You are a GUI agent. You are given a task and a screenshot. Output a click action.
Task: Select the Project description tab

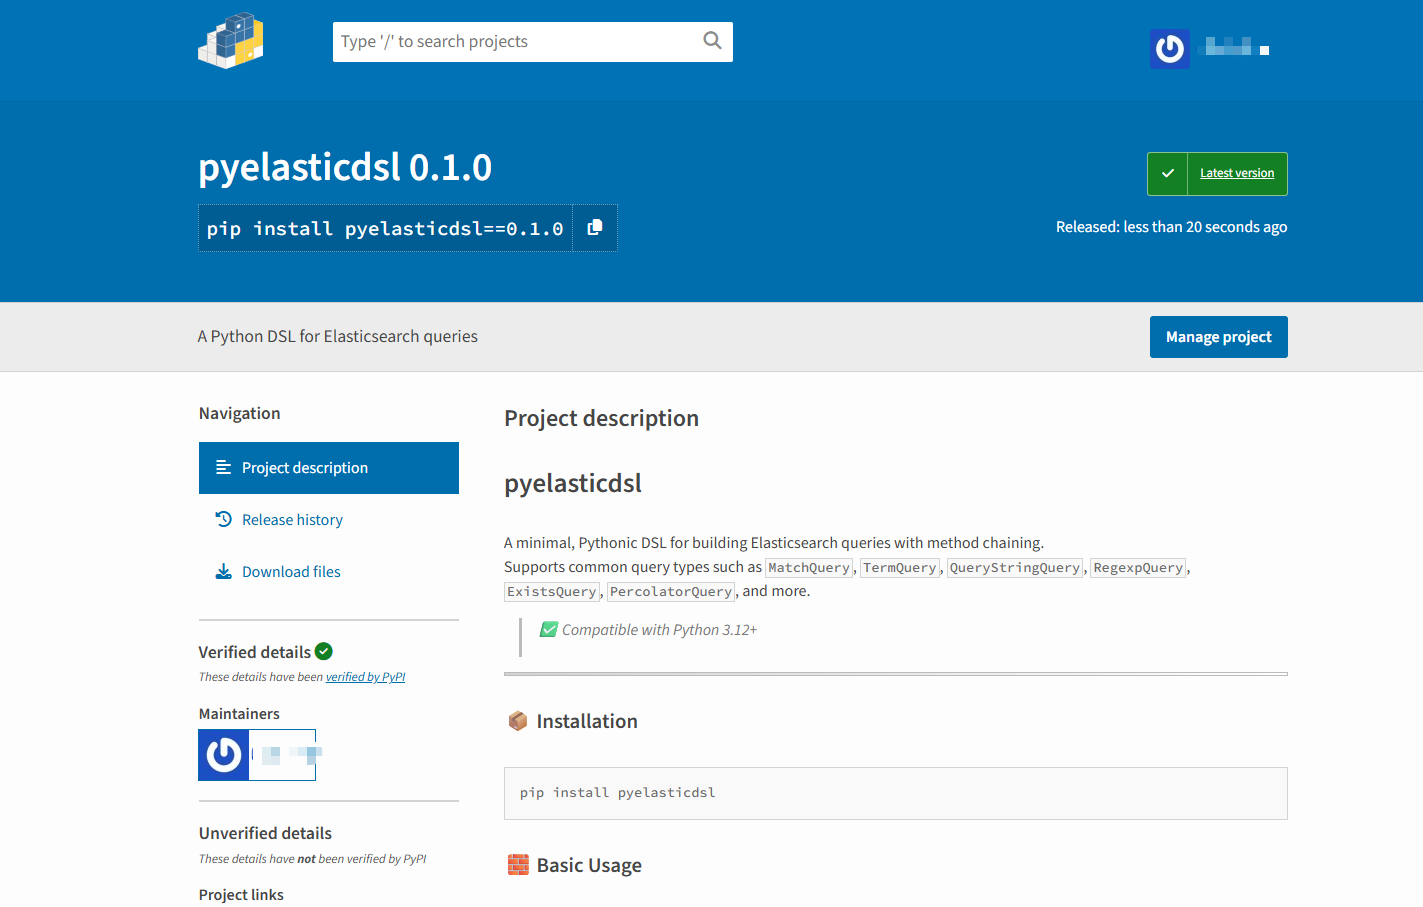pyautogui.click(x=329, y=468)
